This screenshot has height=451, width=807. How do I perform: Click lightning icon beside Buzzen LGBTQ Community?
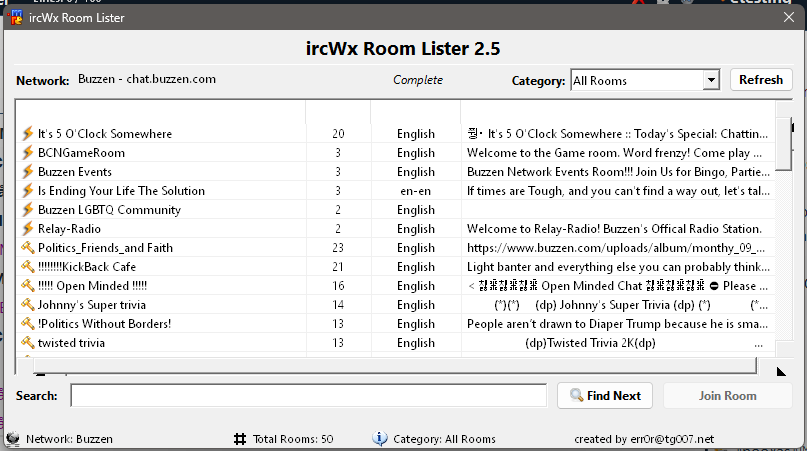[27, 210]
